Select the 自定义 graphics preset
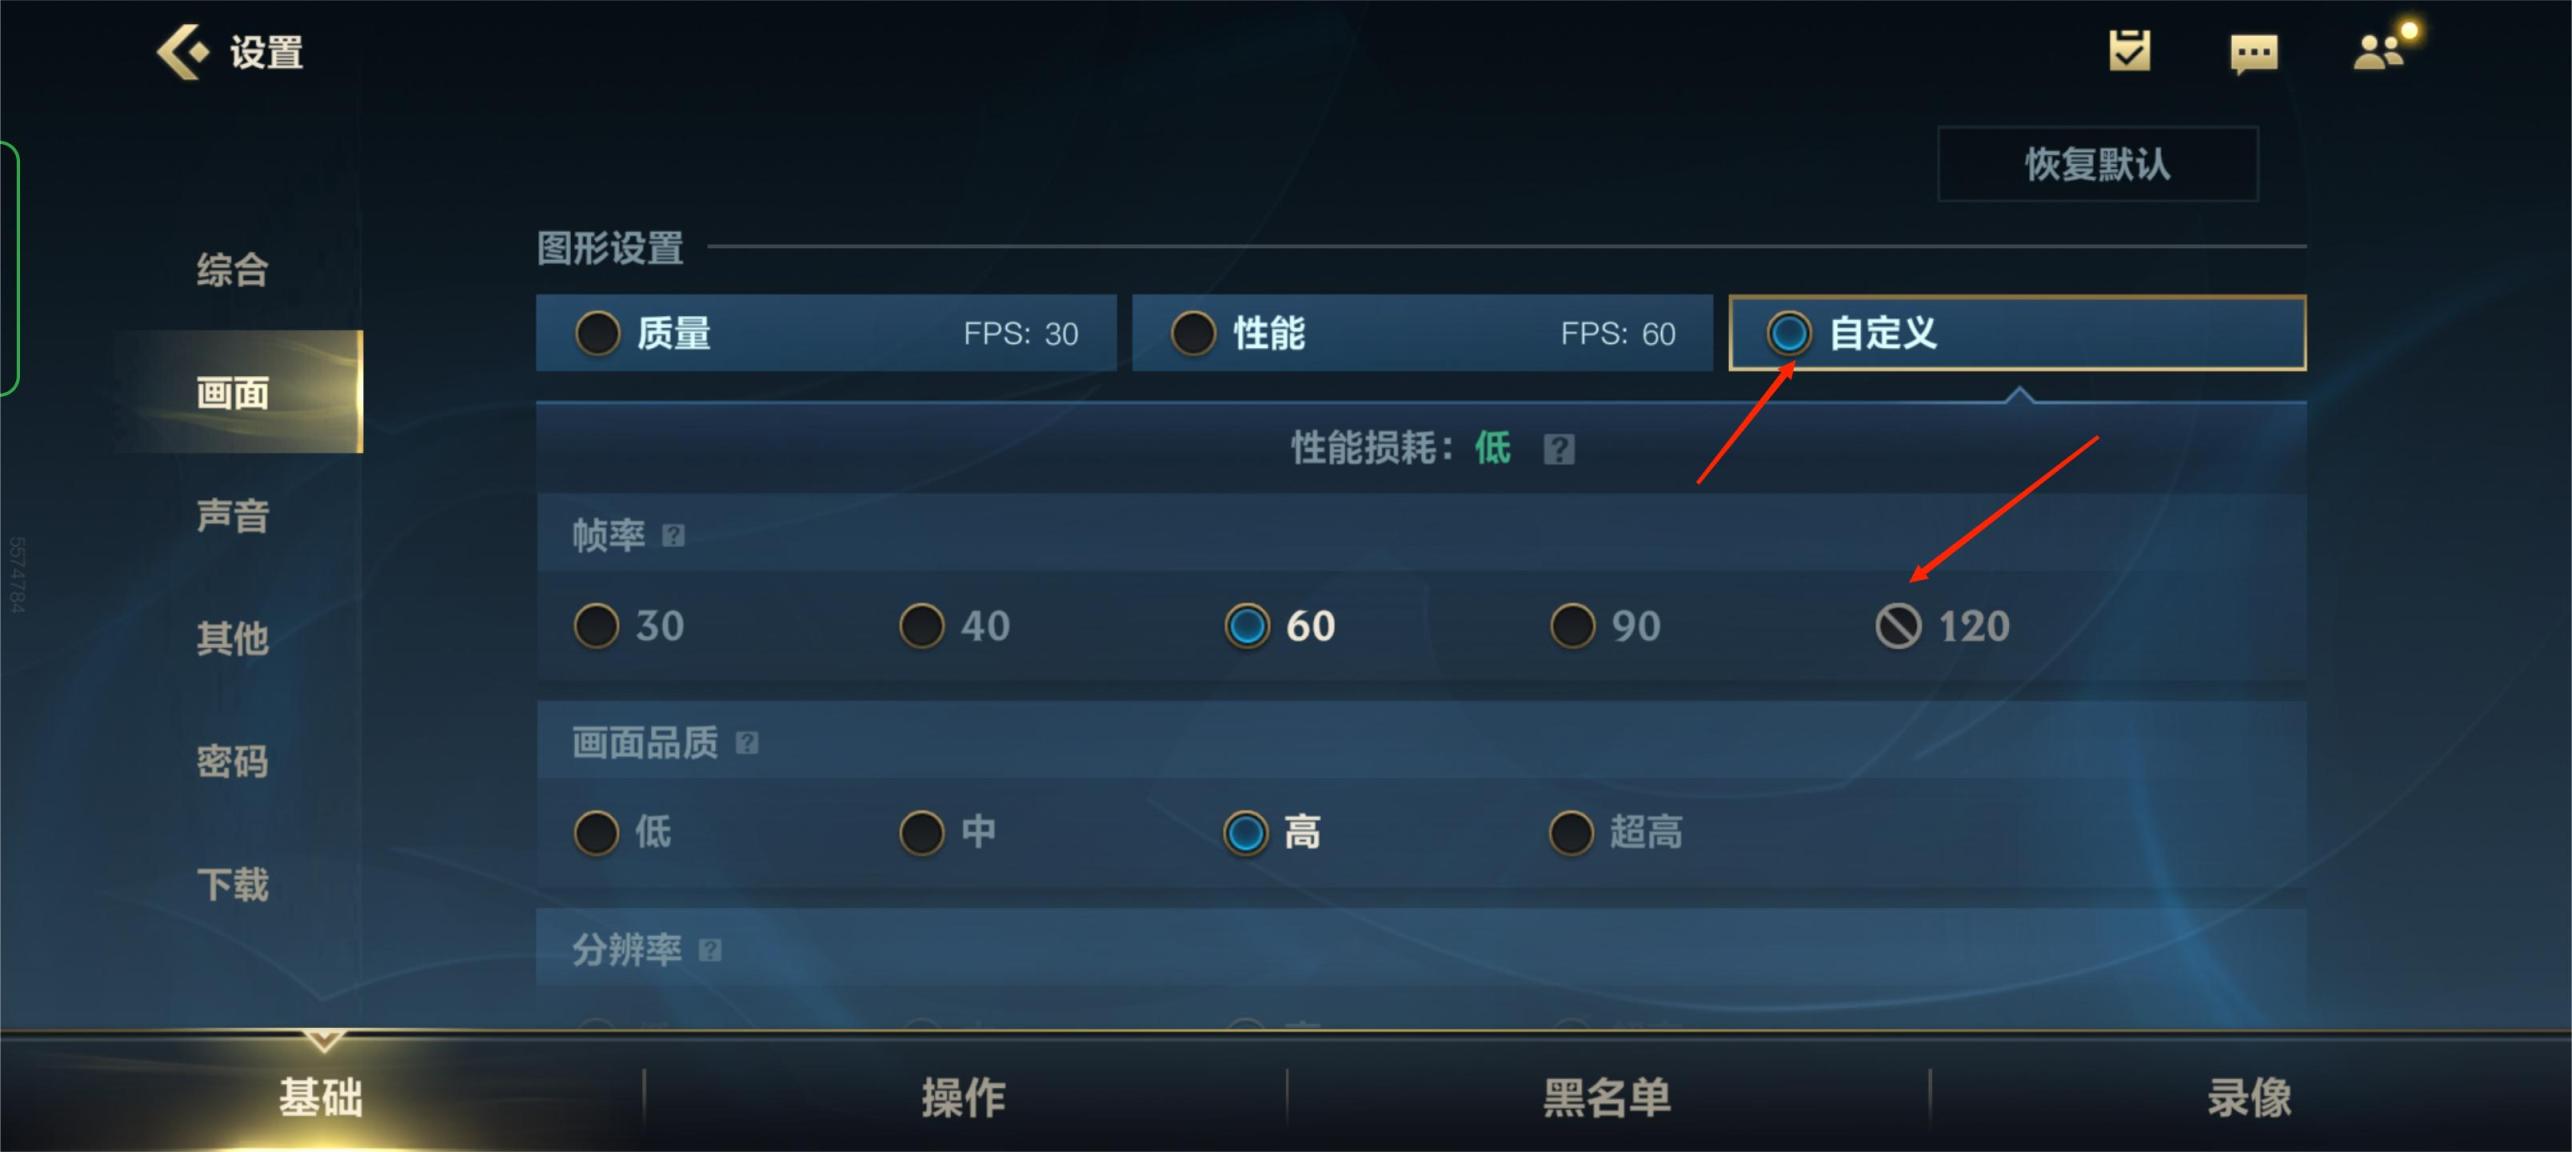The image size is (2572, 1152). click(2017, 333)
